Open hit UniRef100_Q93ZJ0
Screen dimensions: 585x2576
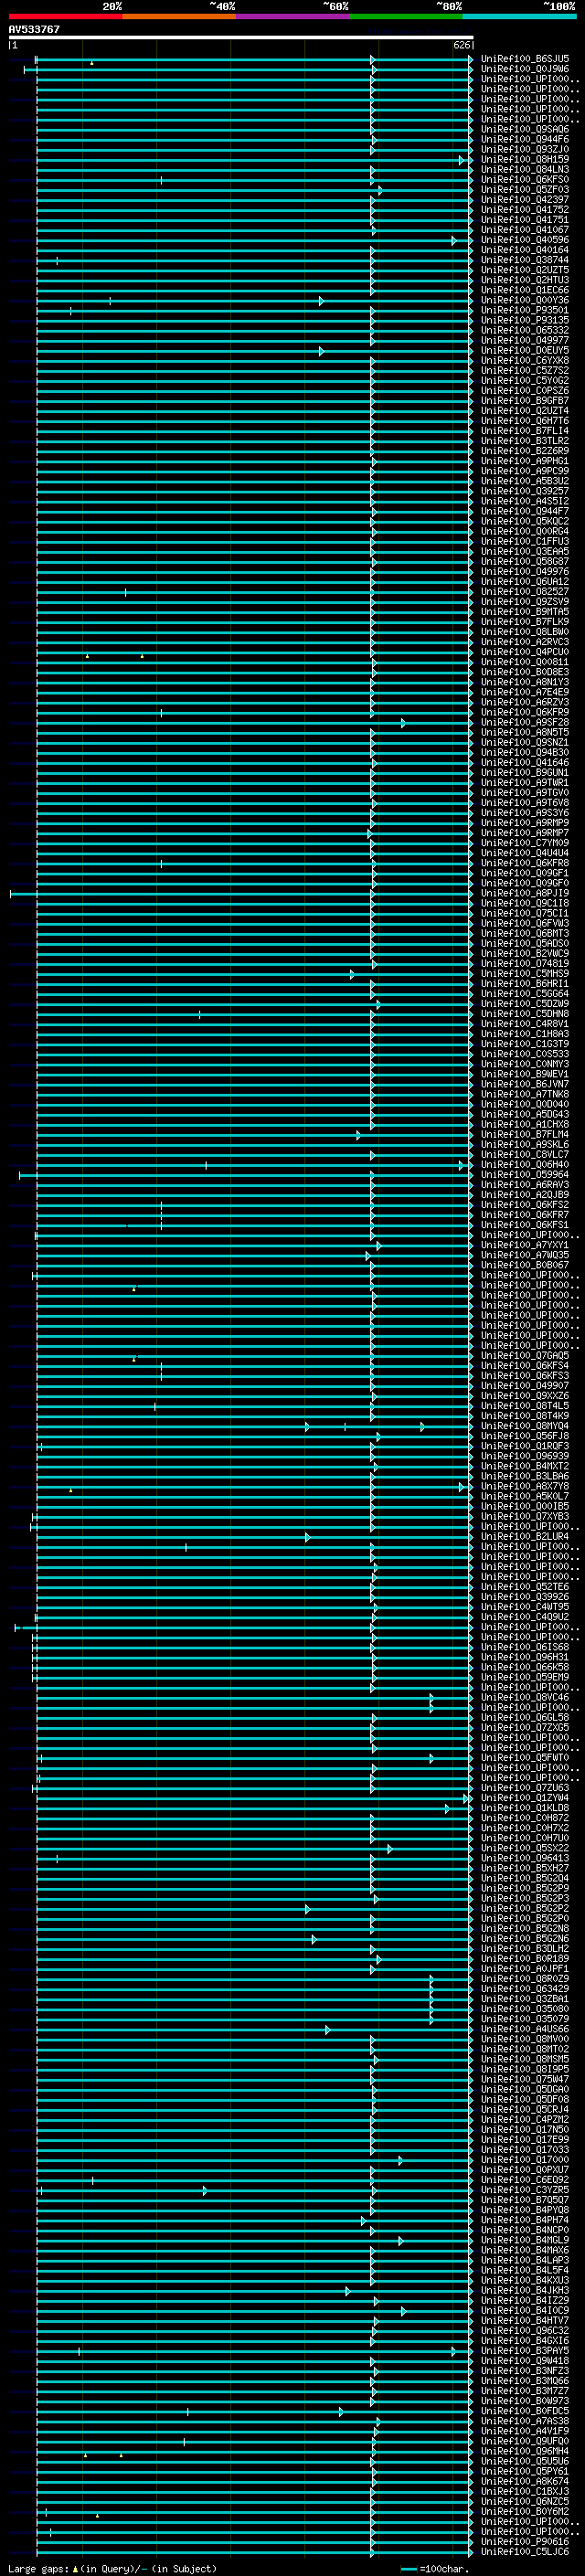[525, 150]
